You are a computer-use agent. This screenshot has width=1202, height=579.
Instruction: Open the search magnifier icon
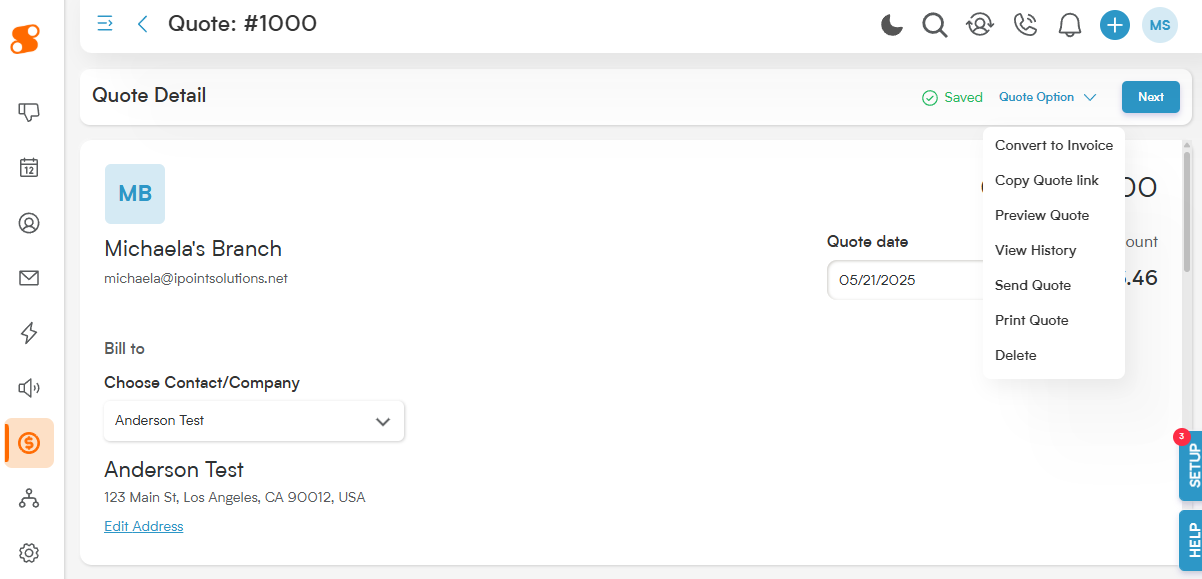(x=935, y=25)
